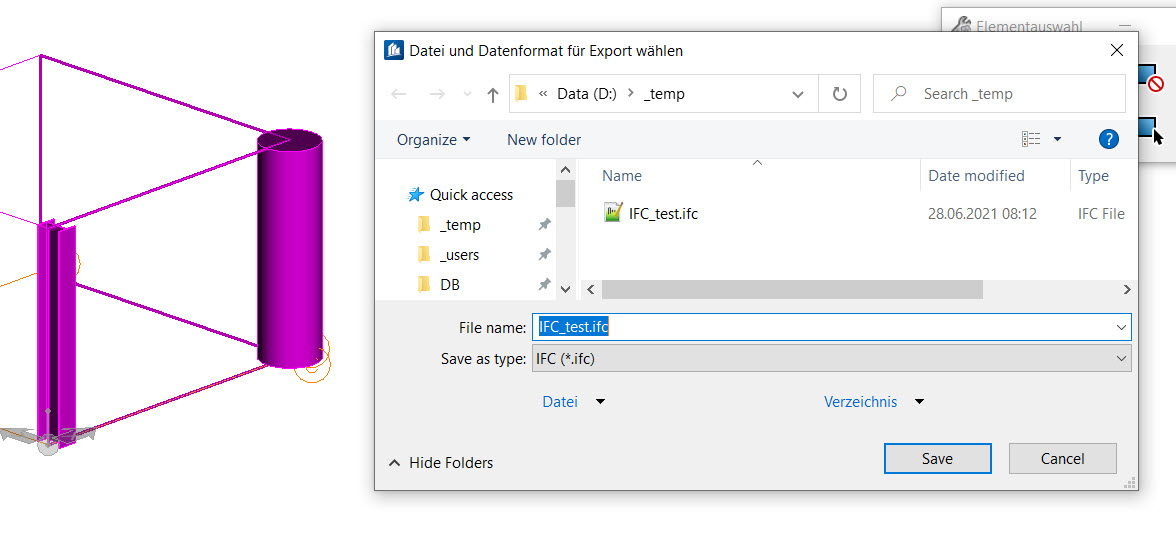Refresh the _temp folder listing
Image resolution: width=1176 pixels, height=539 pixels.
coord(840,94)
